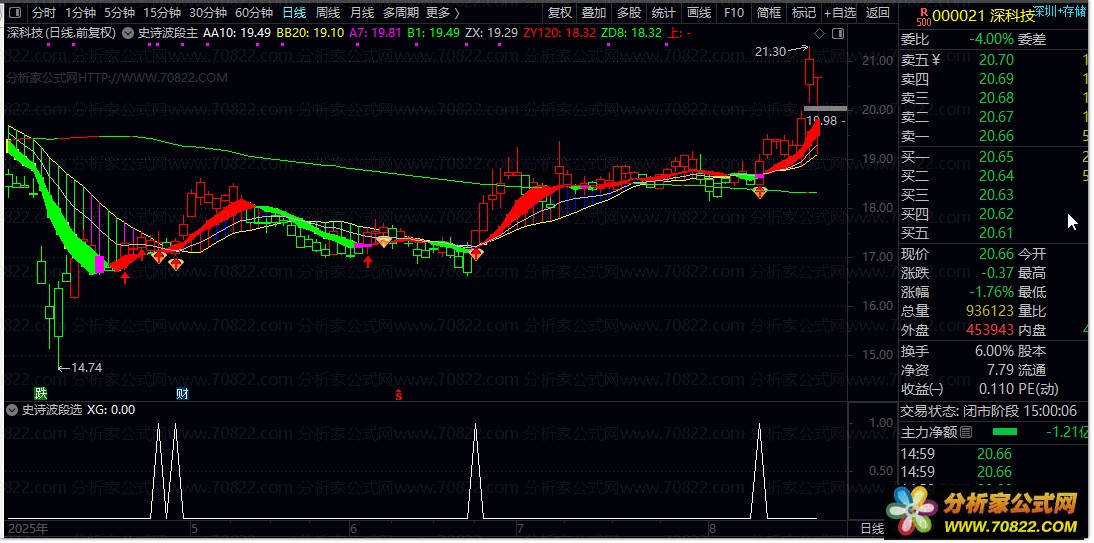Click the 日线 period label at bottom
The width and height of the screenshot is (1094, 543).
tap(871, 528)
